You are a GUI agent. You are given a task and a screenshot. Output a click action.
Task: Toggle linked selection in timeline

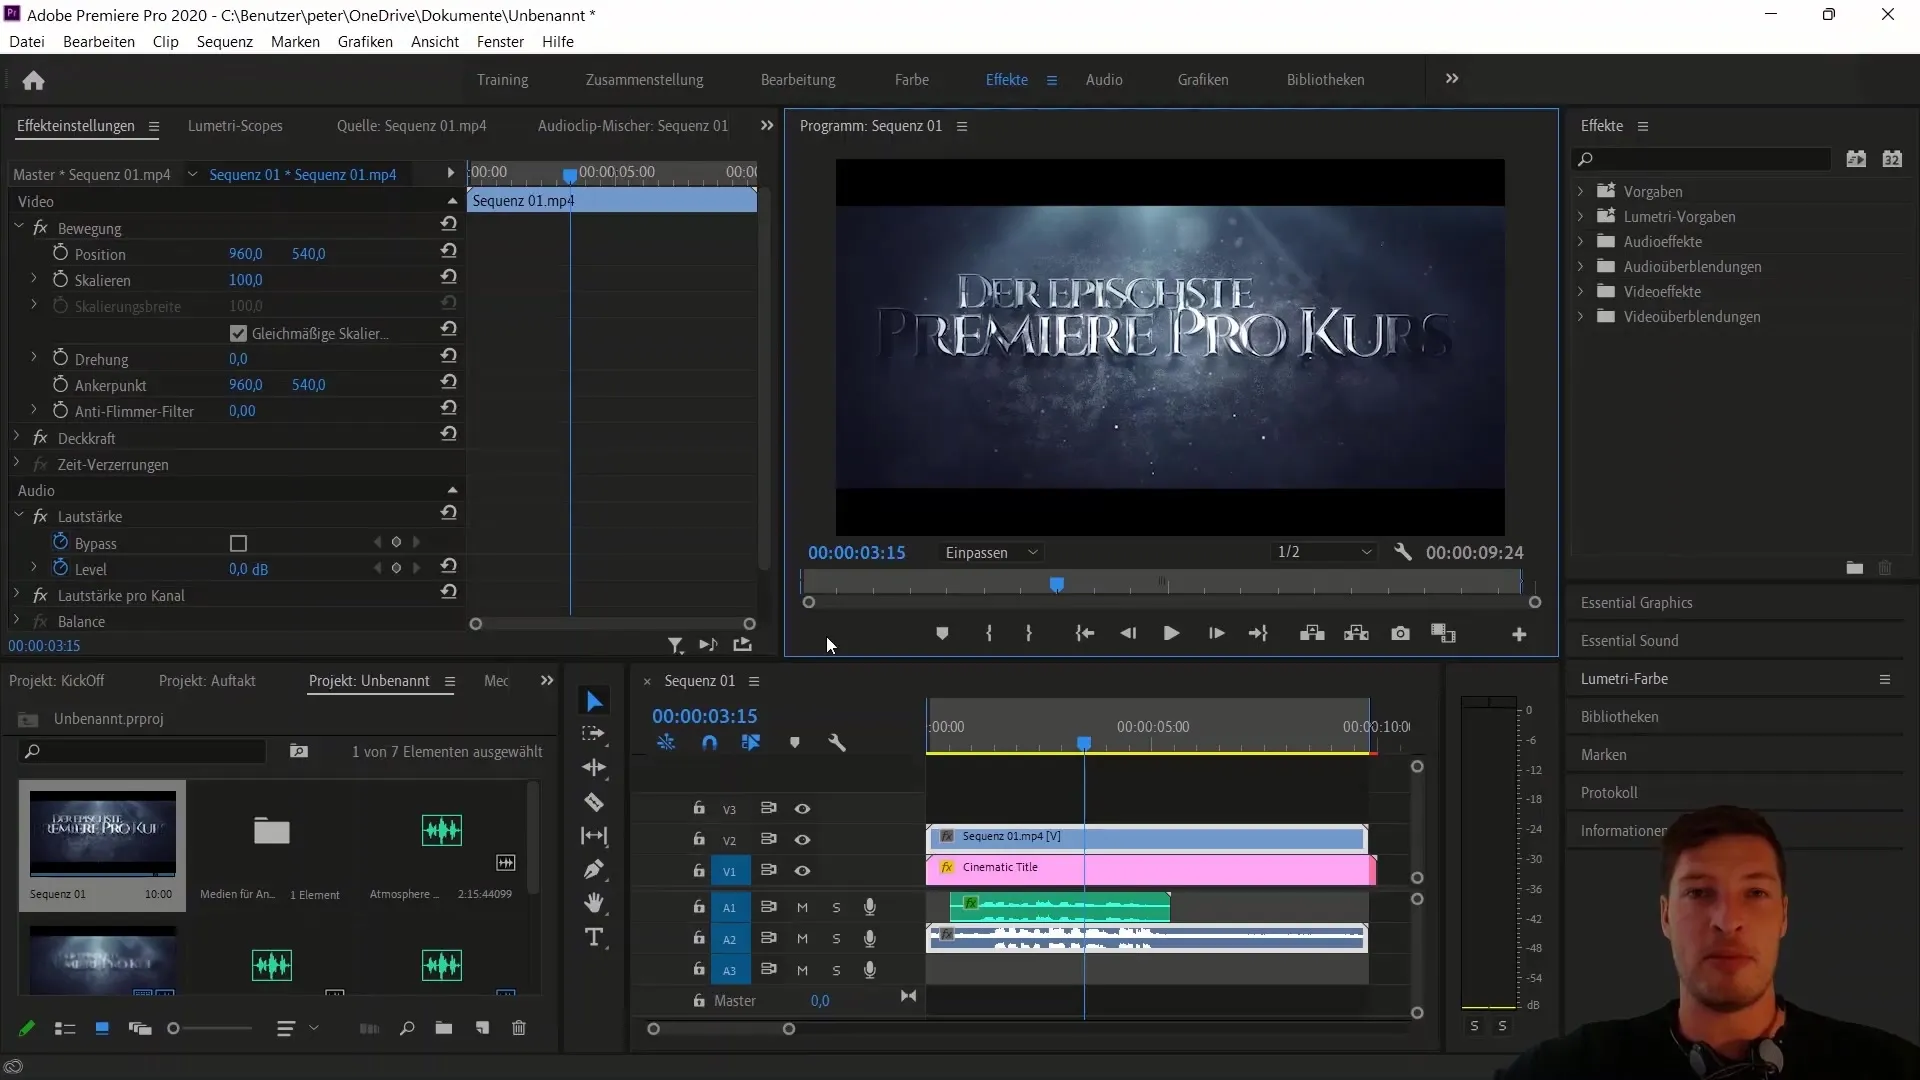(x=750, y=743)
